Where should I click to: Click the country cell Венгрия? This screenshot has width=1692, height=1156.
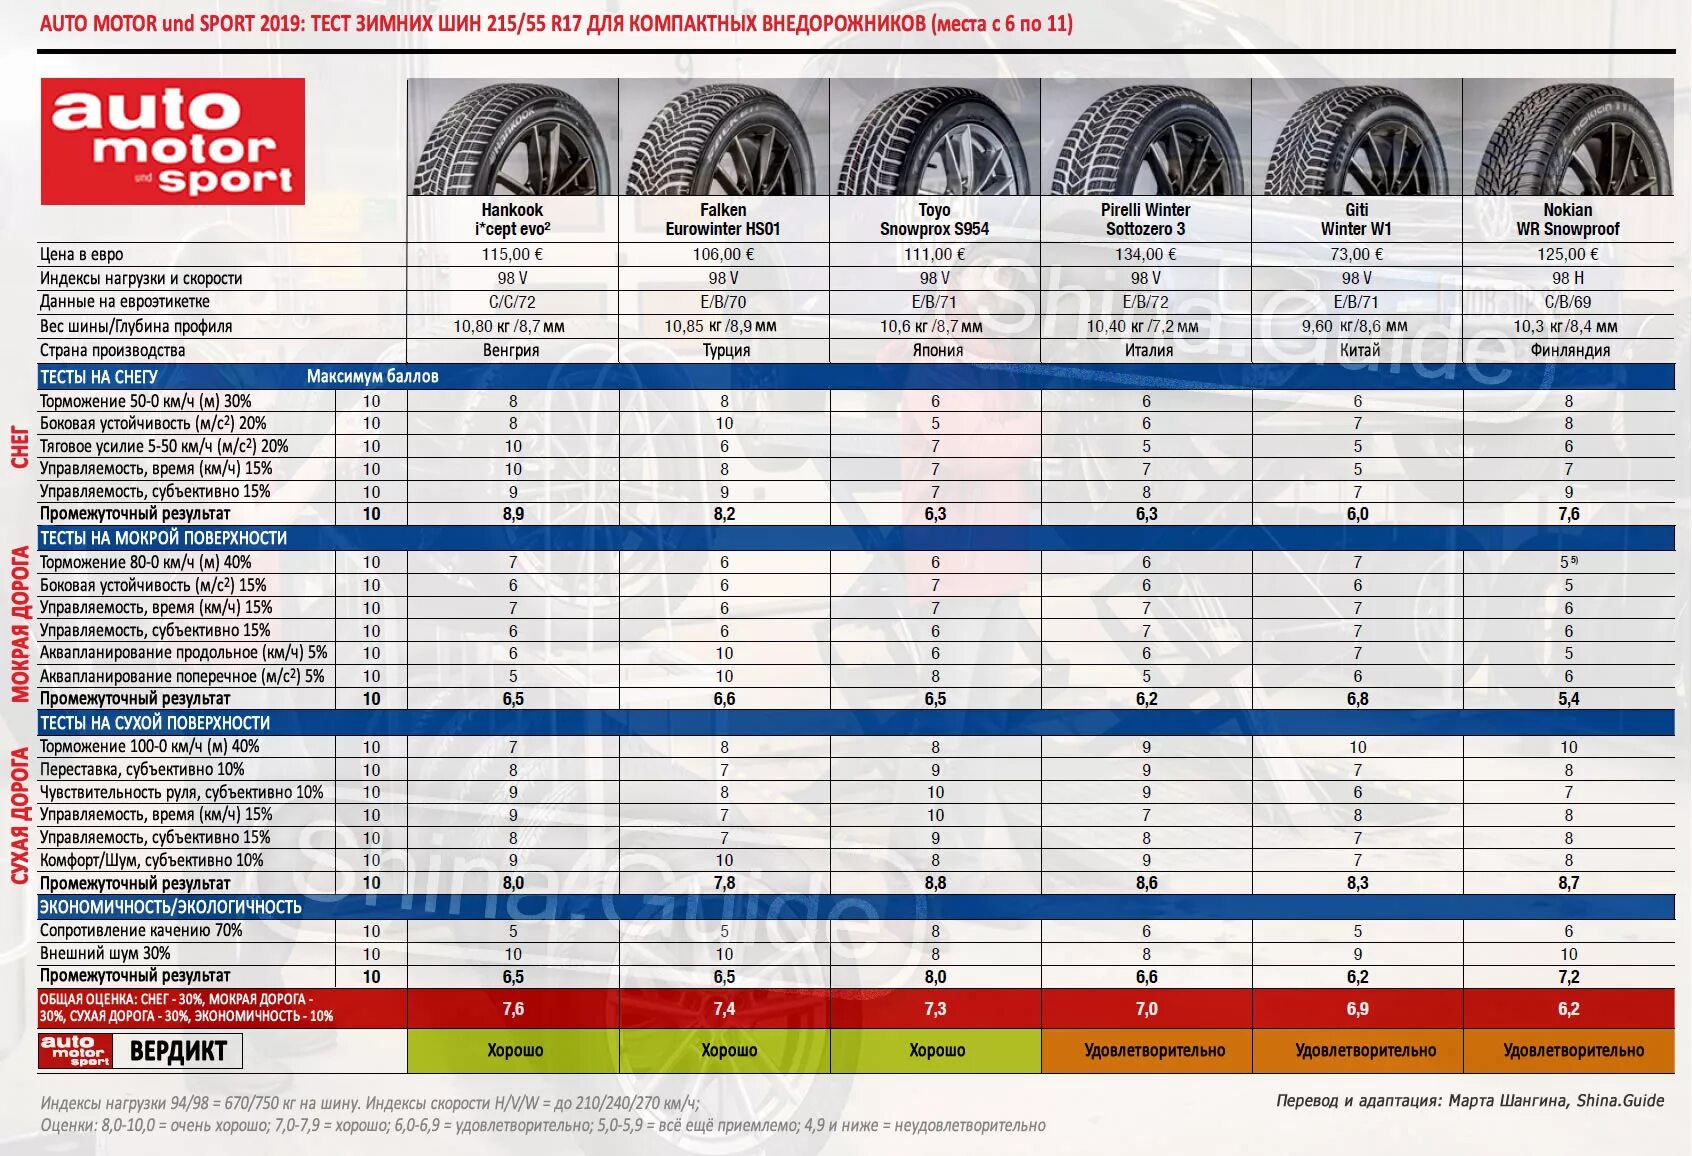pos(512,351)
